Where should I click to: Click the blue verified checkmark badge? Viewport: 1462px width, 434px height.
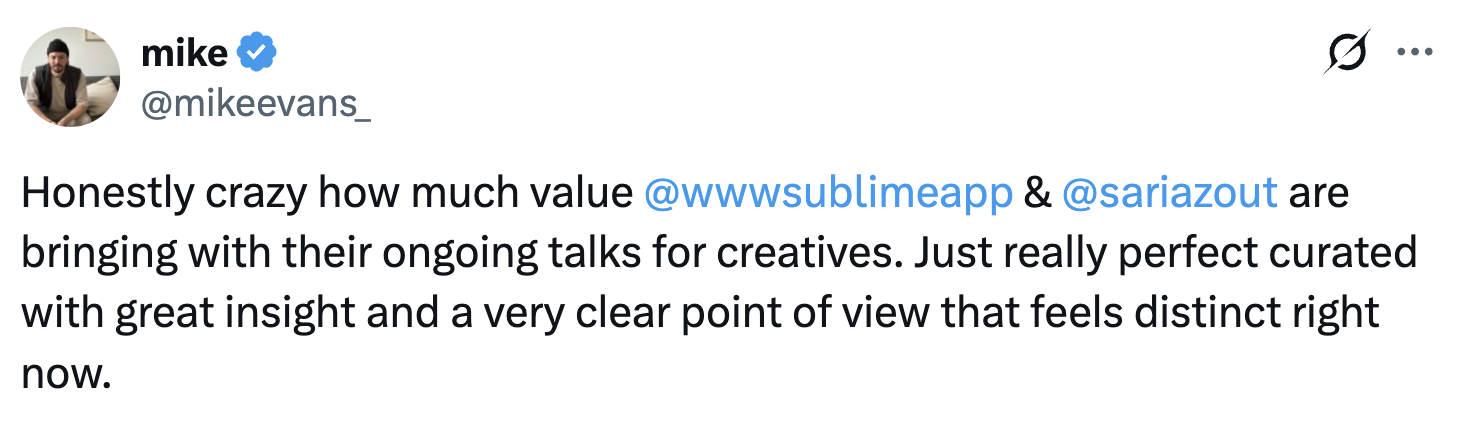pos(258,53)
